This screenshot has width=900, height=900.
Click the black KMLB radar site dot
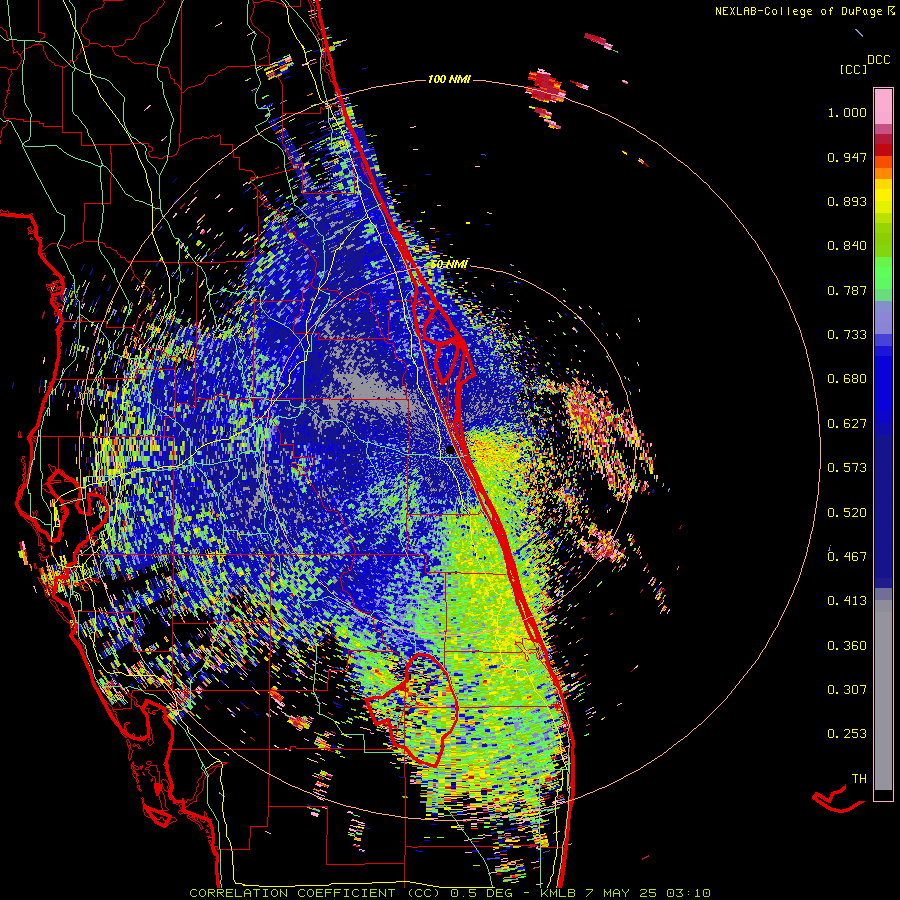[x=450, y=451]
